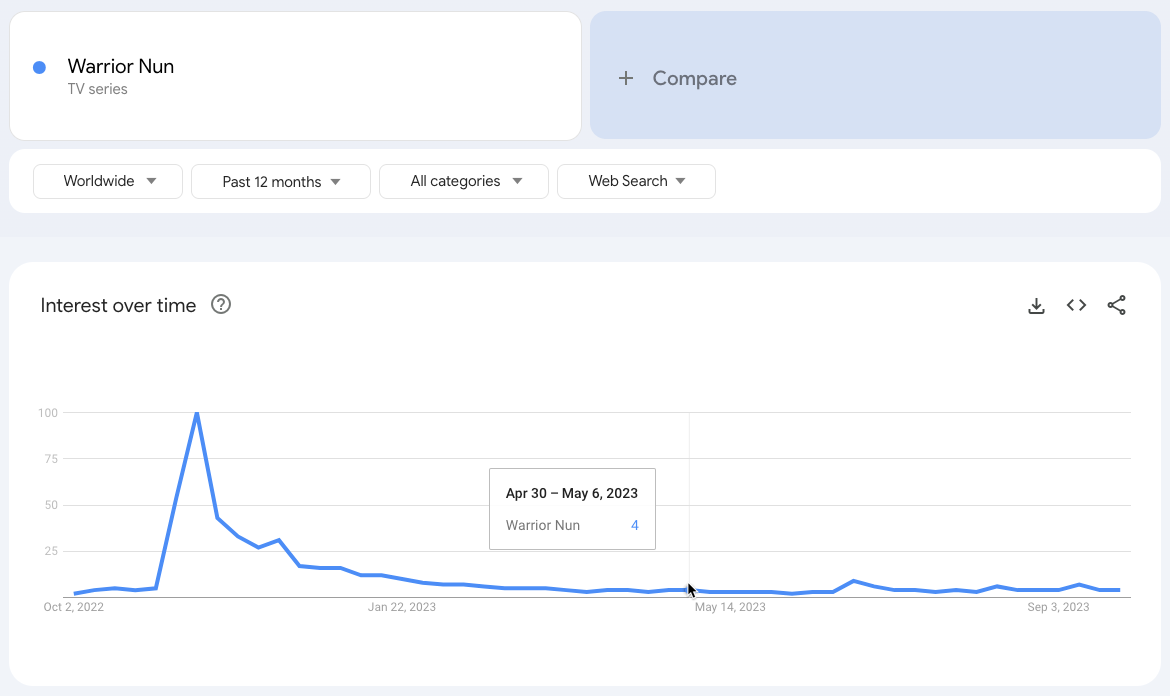1170x696 pixels.
Task: Click the Warrior Nun label in the tooltip
Action: pos(542,525)
